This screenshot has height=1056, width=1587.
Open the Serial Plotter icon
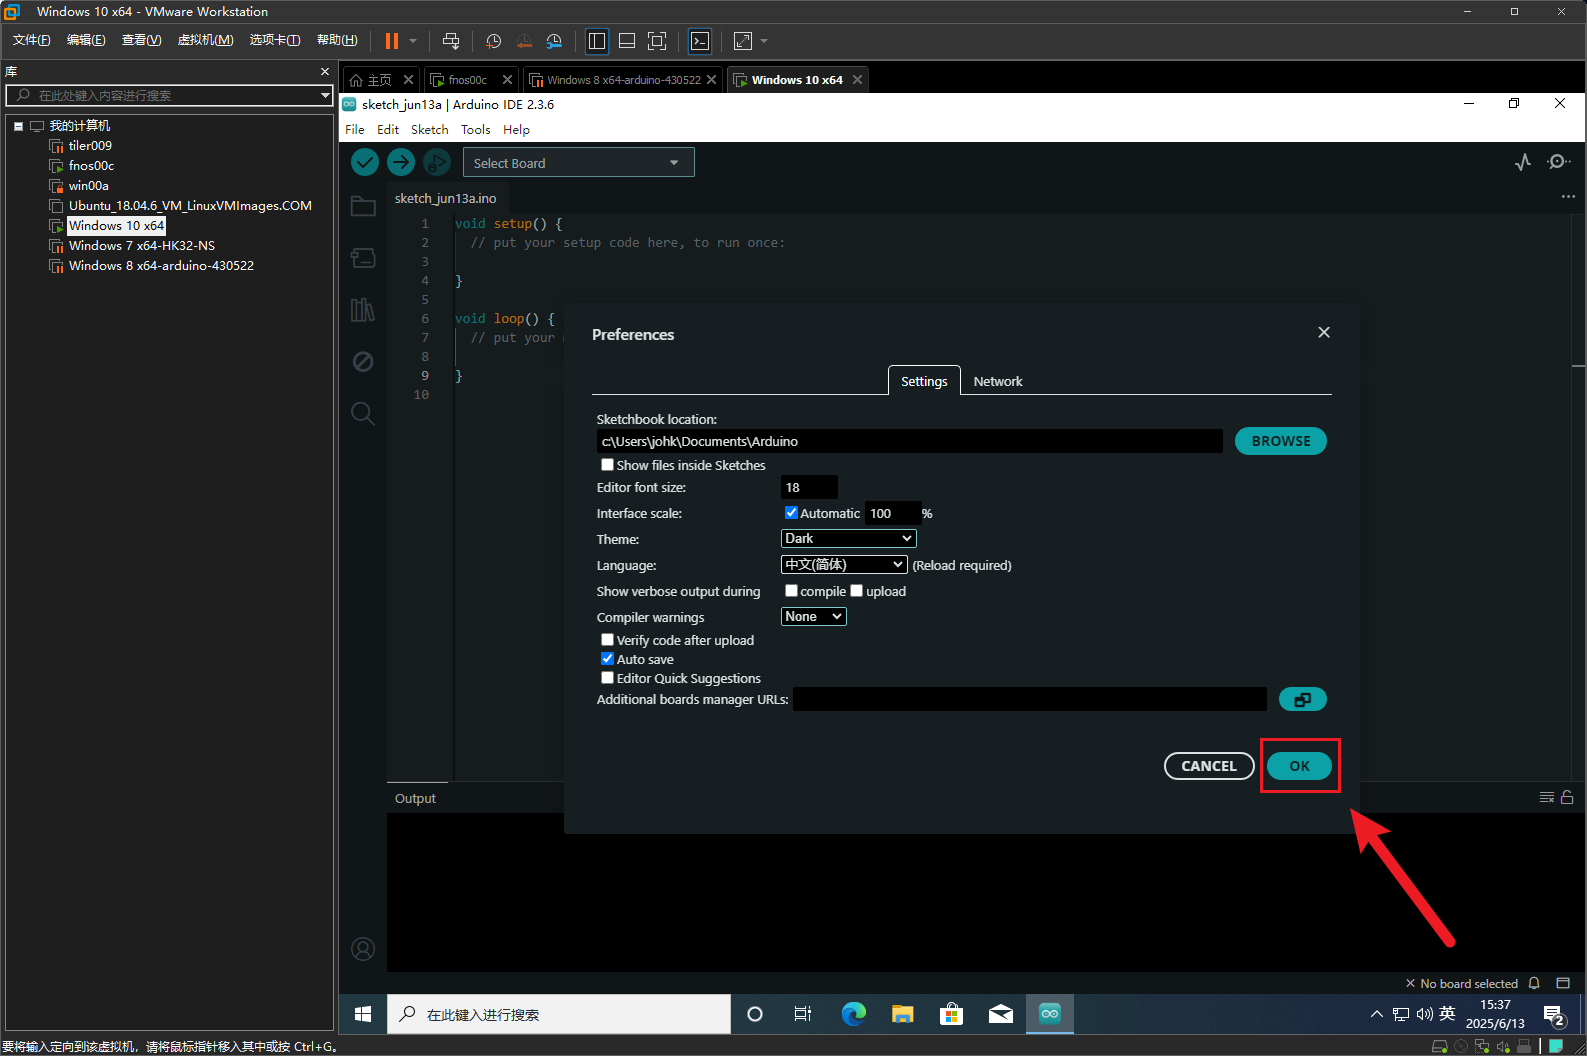[x=1523, y=162]
